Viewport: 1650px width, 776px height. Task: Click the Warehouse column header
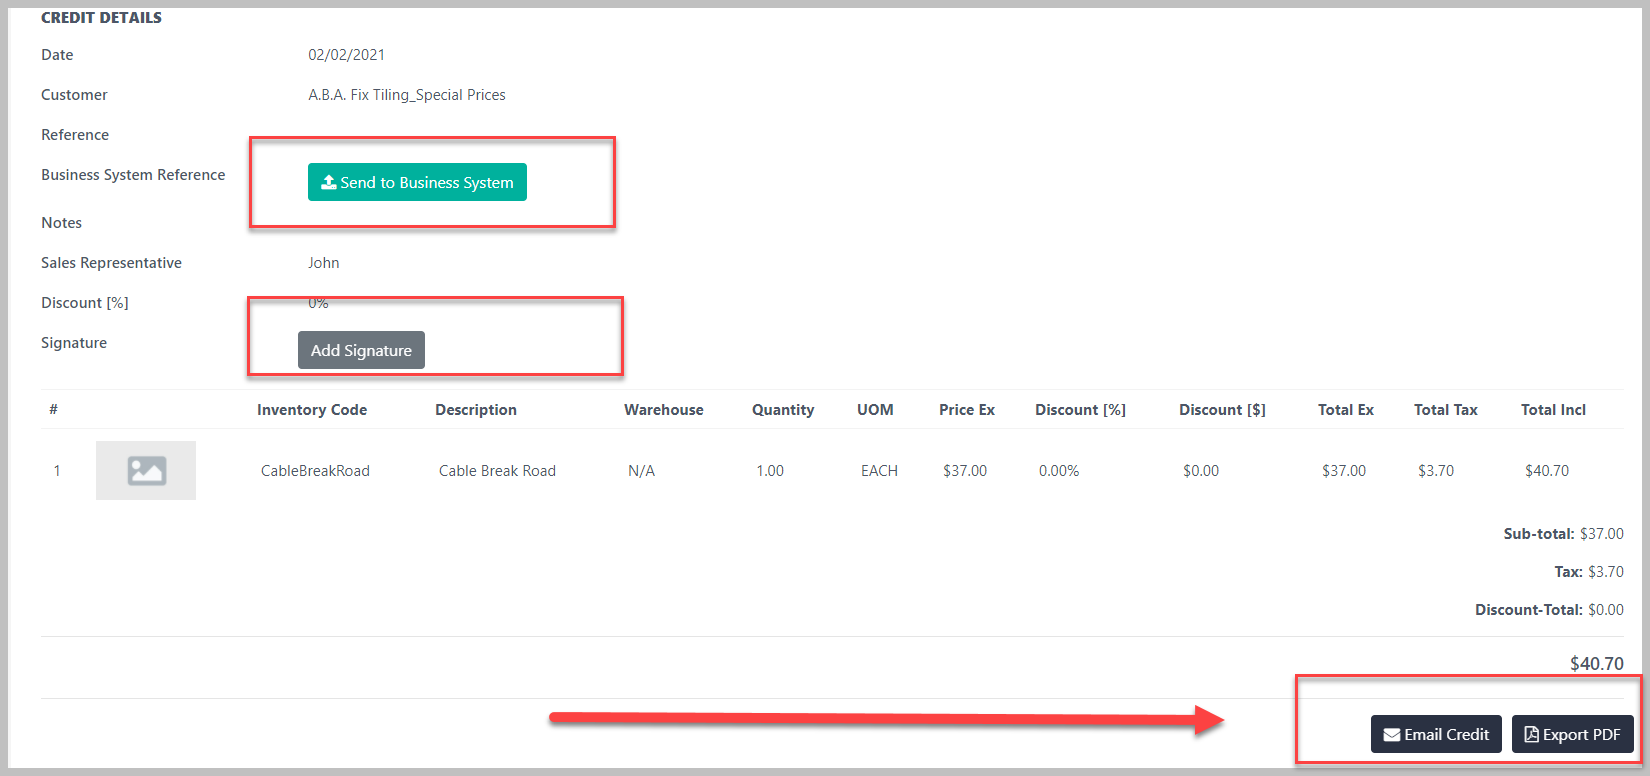tap(664, 410)
